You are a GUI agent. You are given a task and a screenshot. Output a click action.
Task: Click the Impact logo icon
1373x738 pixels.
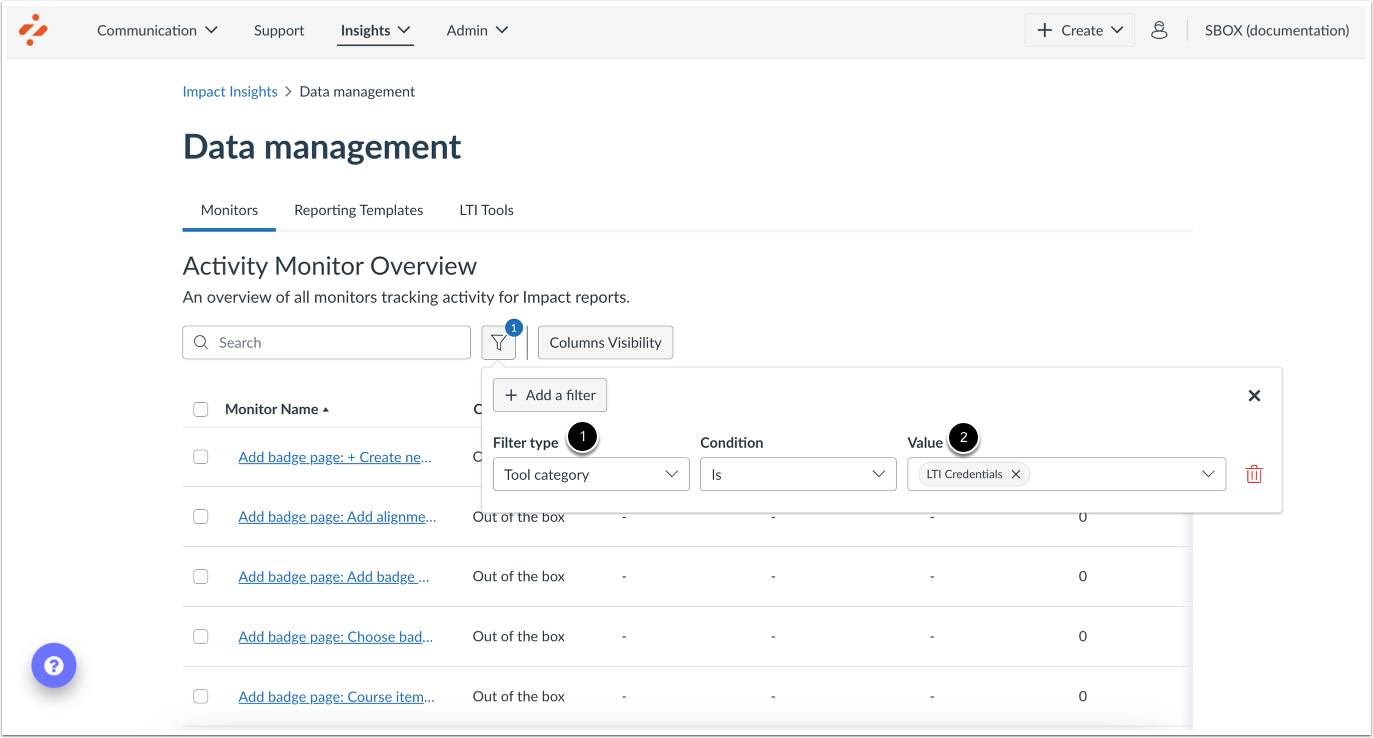click(x=33, y=30)
